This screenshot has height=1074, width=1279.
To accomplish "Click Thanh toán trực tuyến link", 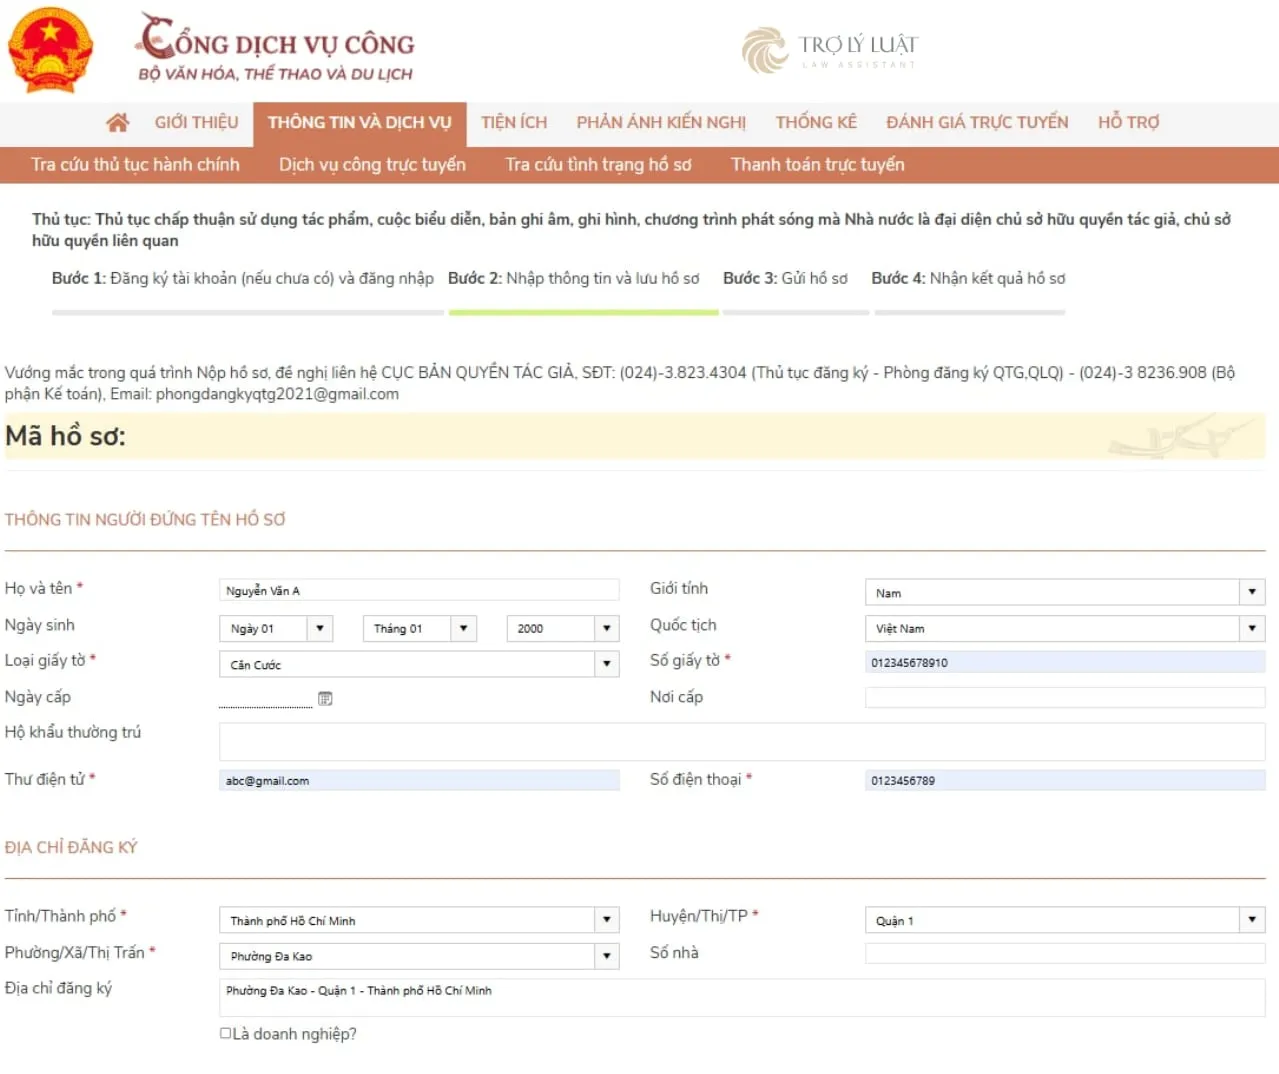I will pos(817,165).
